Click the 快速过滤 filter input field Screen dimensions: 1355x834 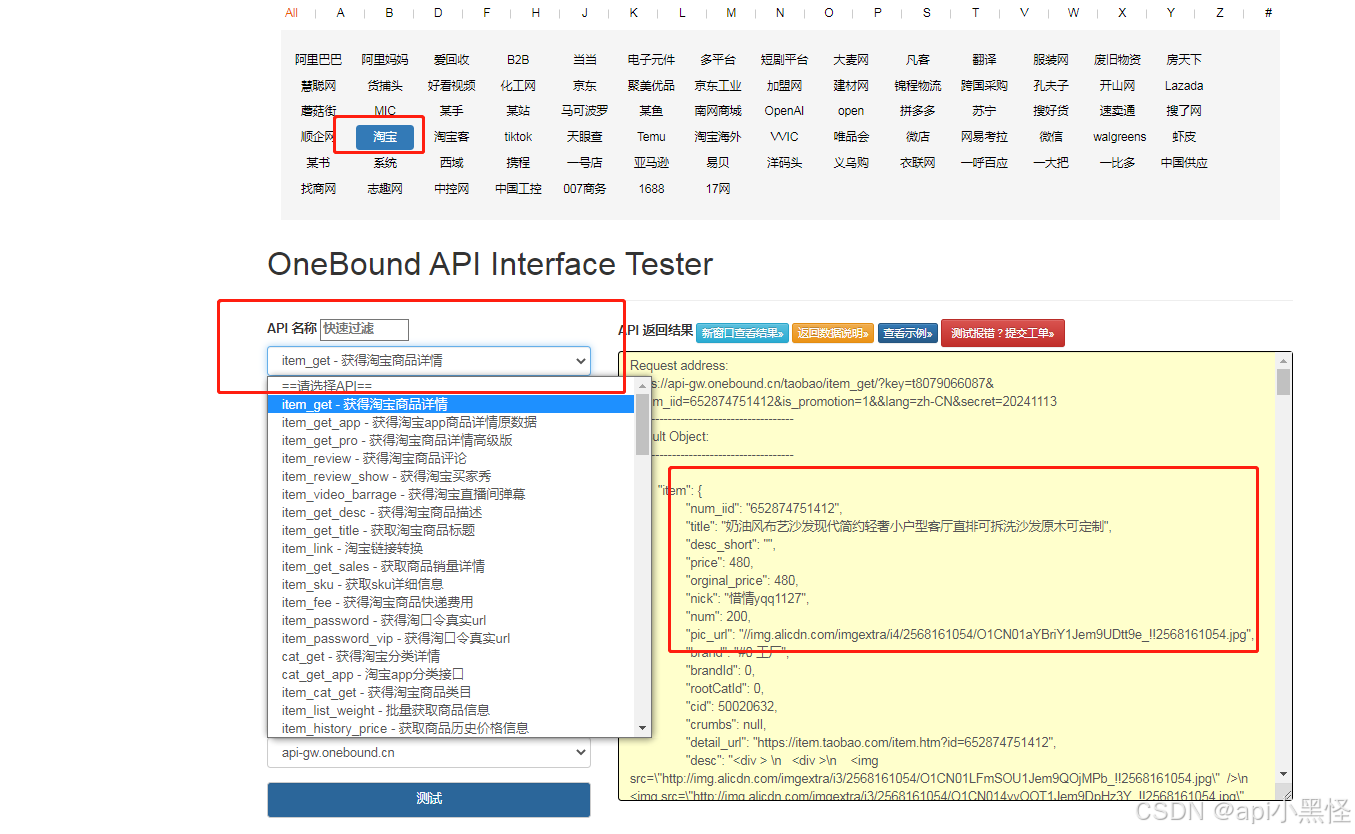coord(364,328)
